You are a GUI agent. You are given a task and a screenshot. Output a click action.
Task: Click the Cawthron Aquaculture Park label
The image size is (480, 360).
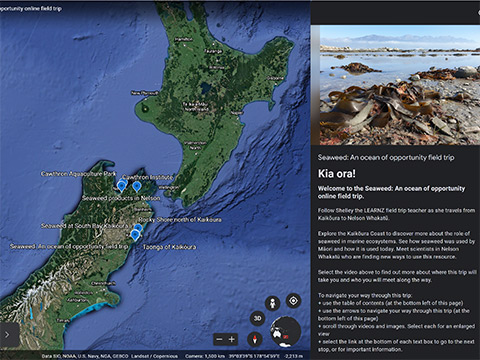click(78, 174)
